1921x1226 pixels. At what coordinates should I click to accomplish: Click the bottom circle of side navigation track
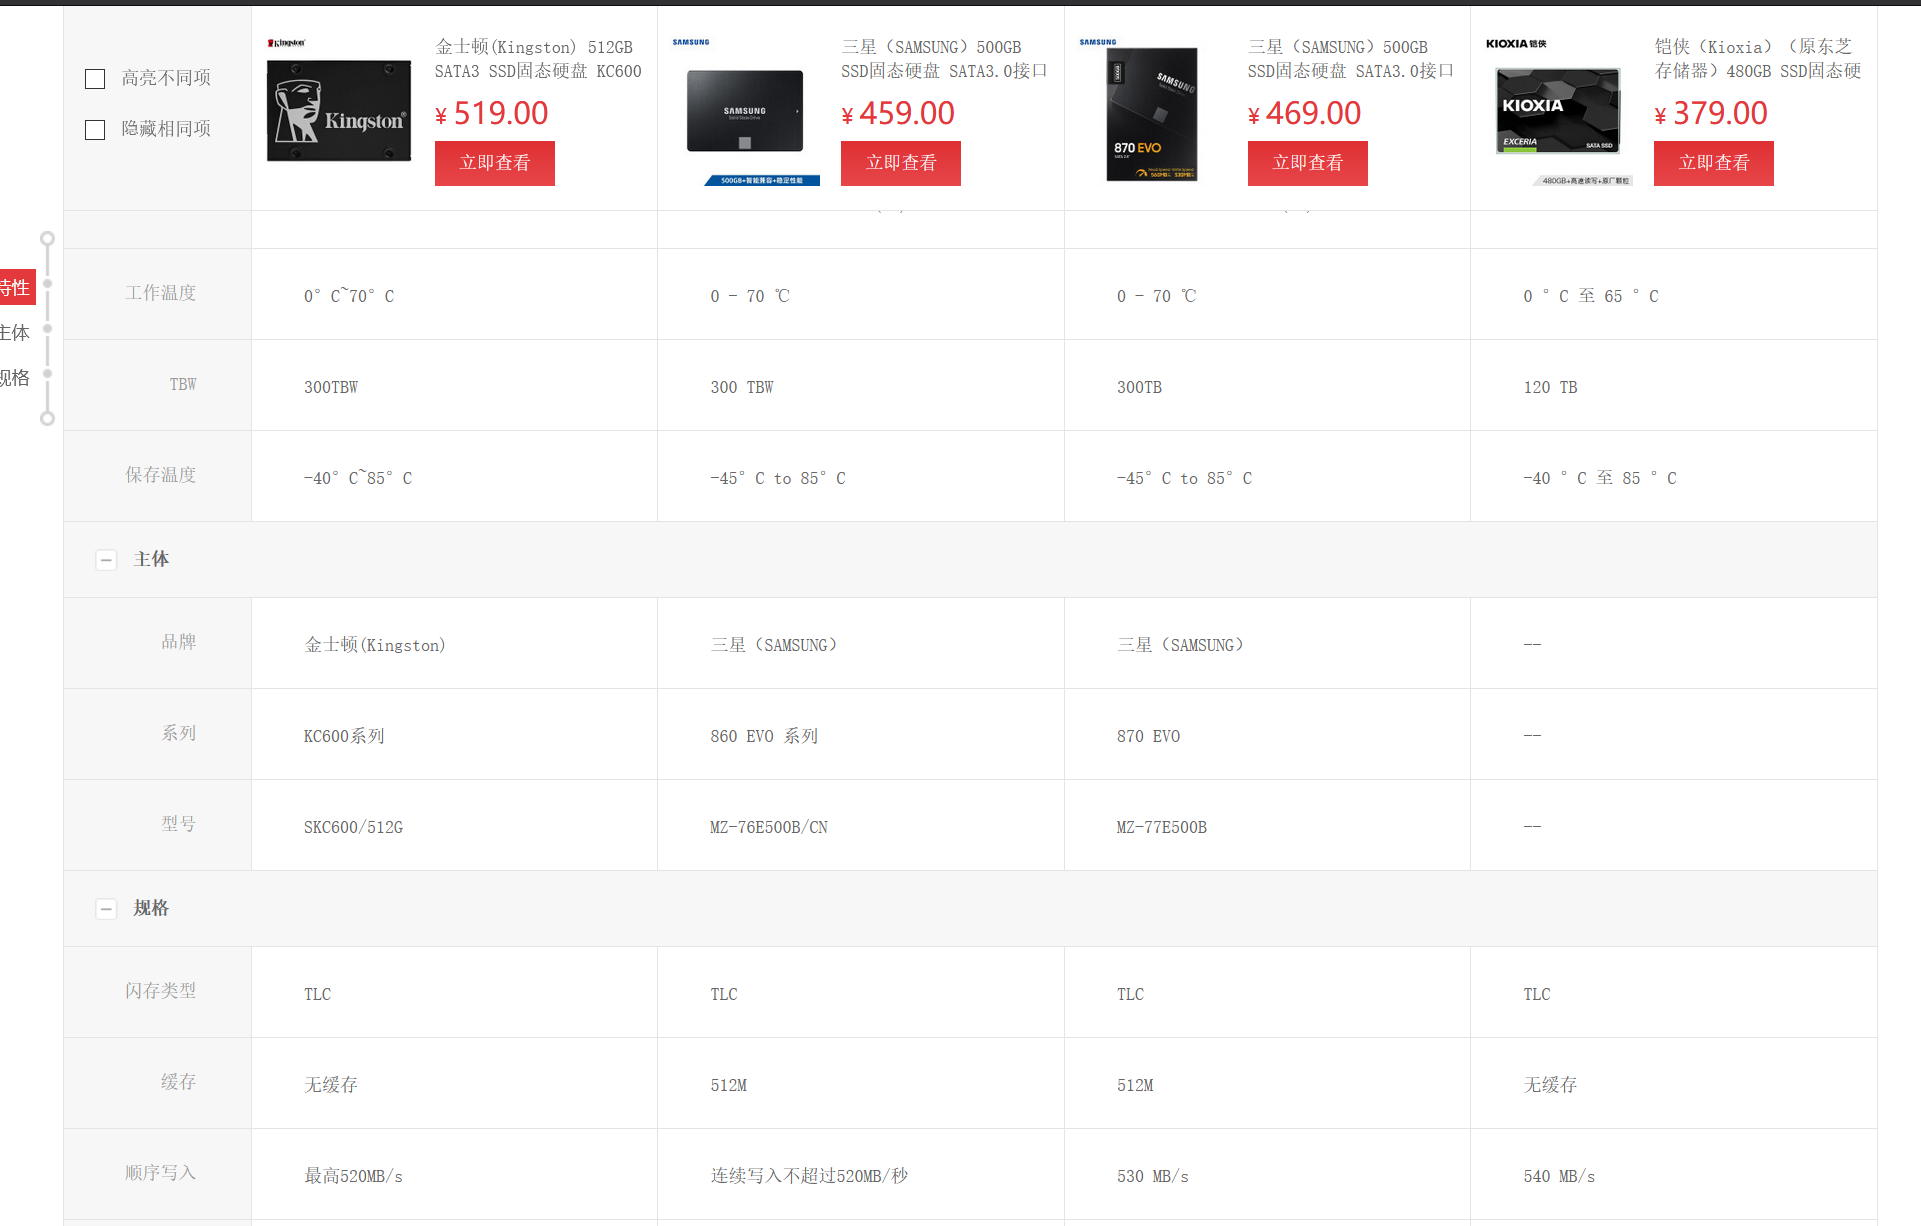47,418
